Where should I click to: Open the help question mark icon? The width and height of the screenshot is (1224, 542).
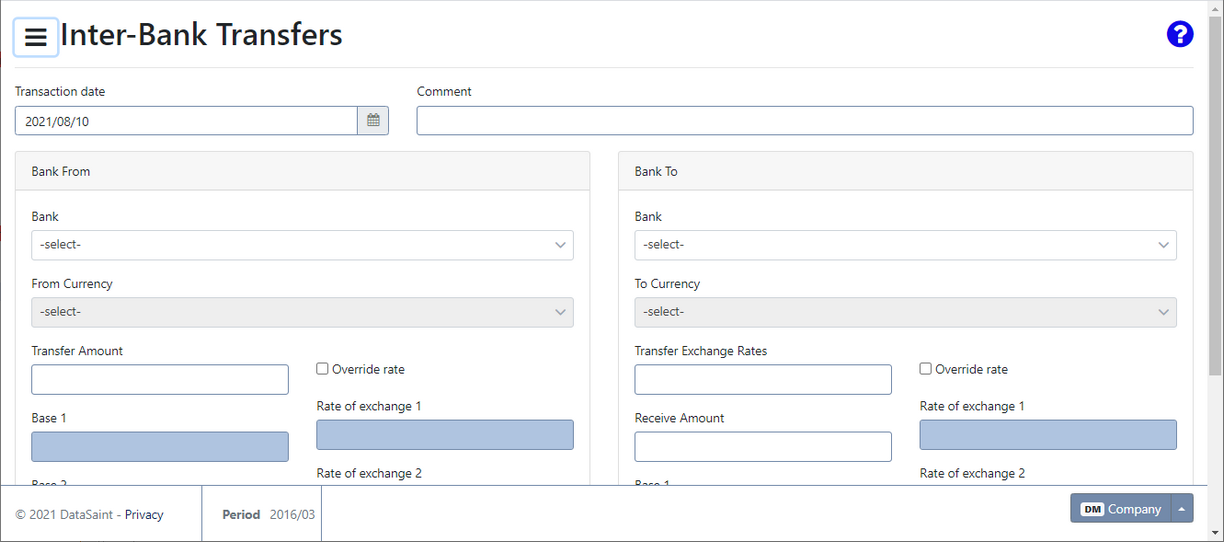[1180, 34]
